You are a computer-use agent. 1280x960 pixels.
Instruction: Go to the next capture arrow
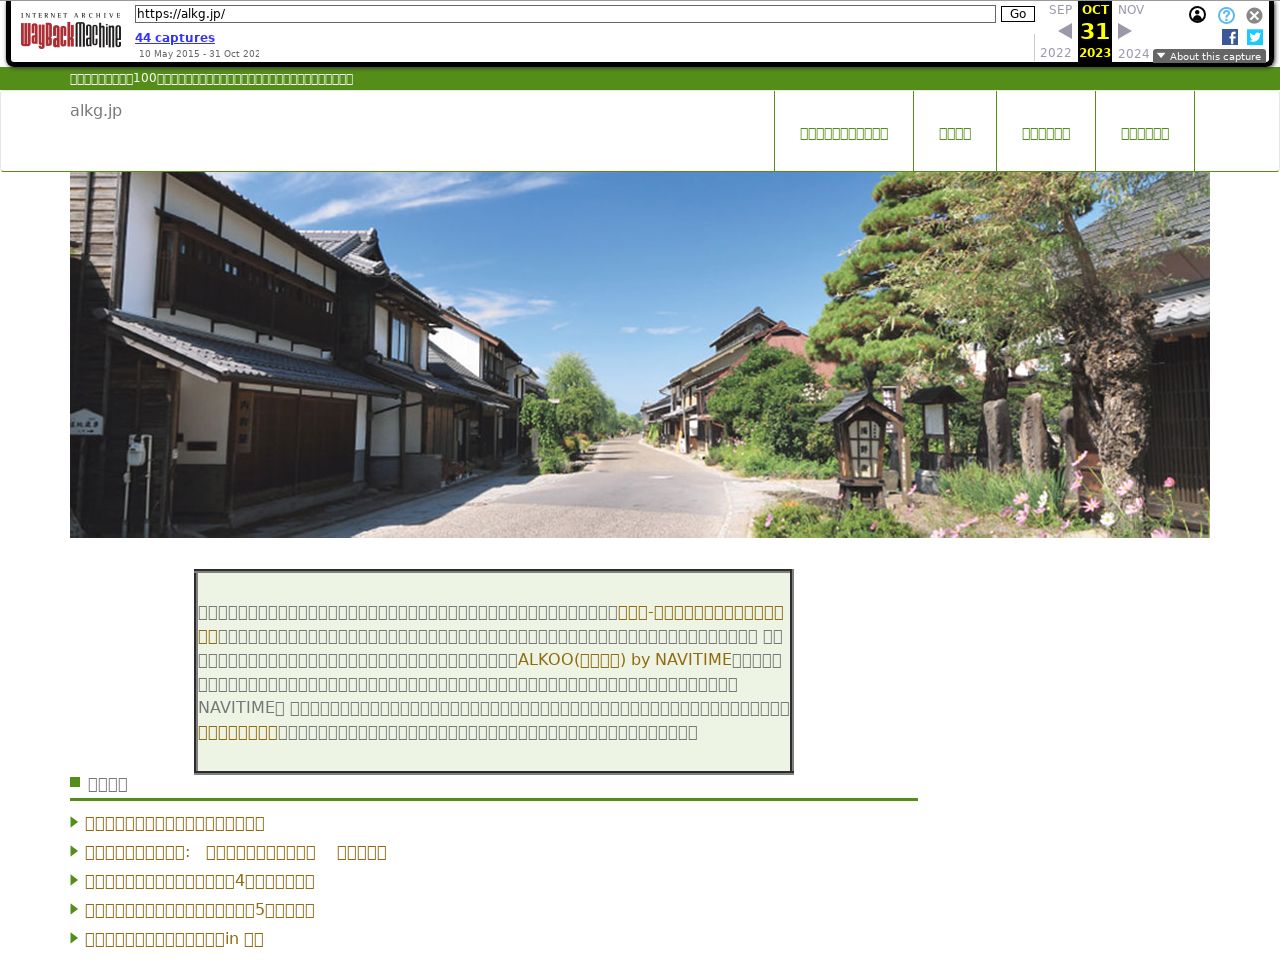(x=1125, y=31)
